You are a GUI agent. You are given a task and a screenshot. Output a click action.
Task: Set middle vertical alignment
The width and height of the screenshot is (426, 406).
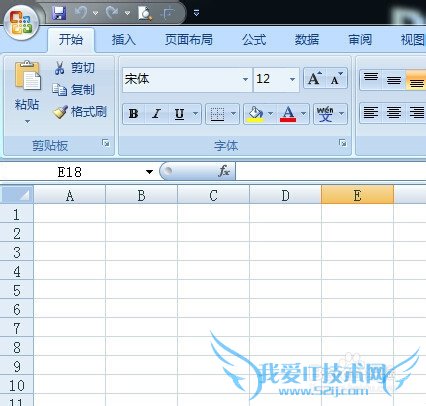[x=394, y=80]
